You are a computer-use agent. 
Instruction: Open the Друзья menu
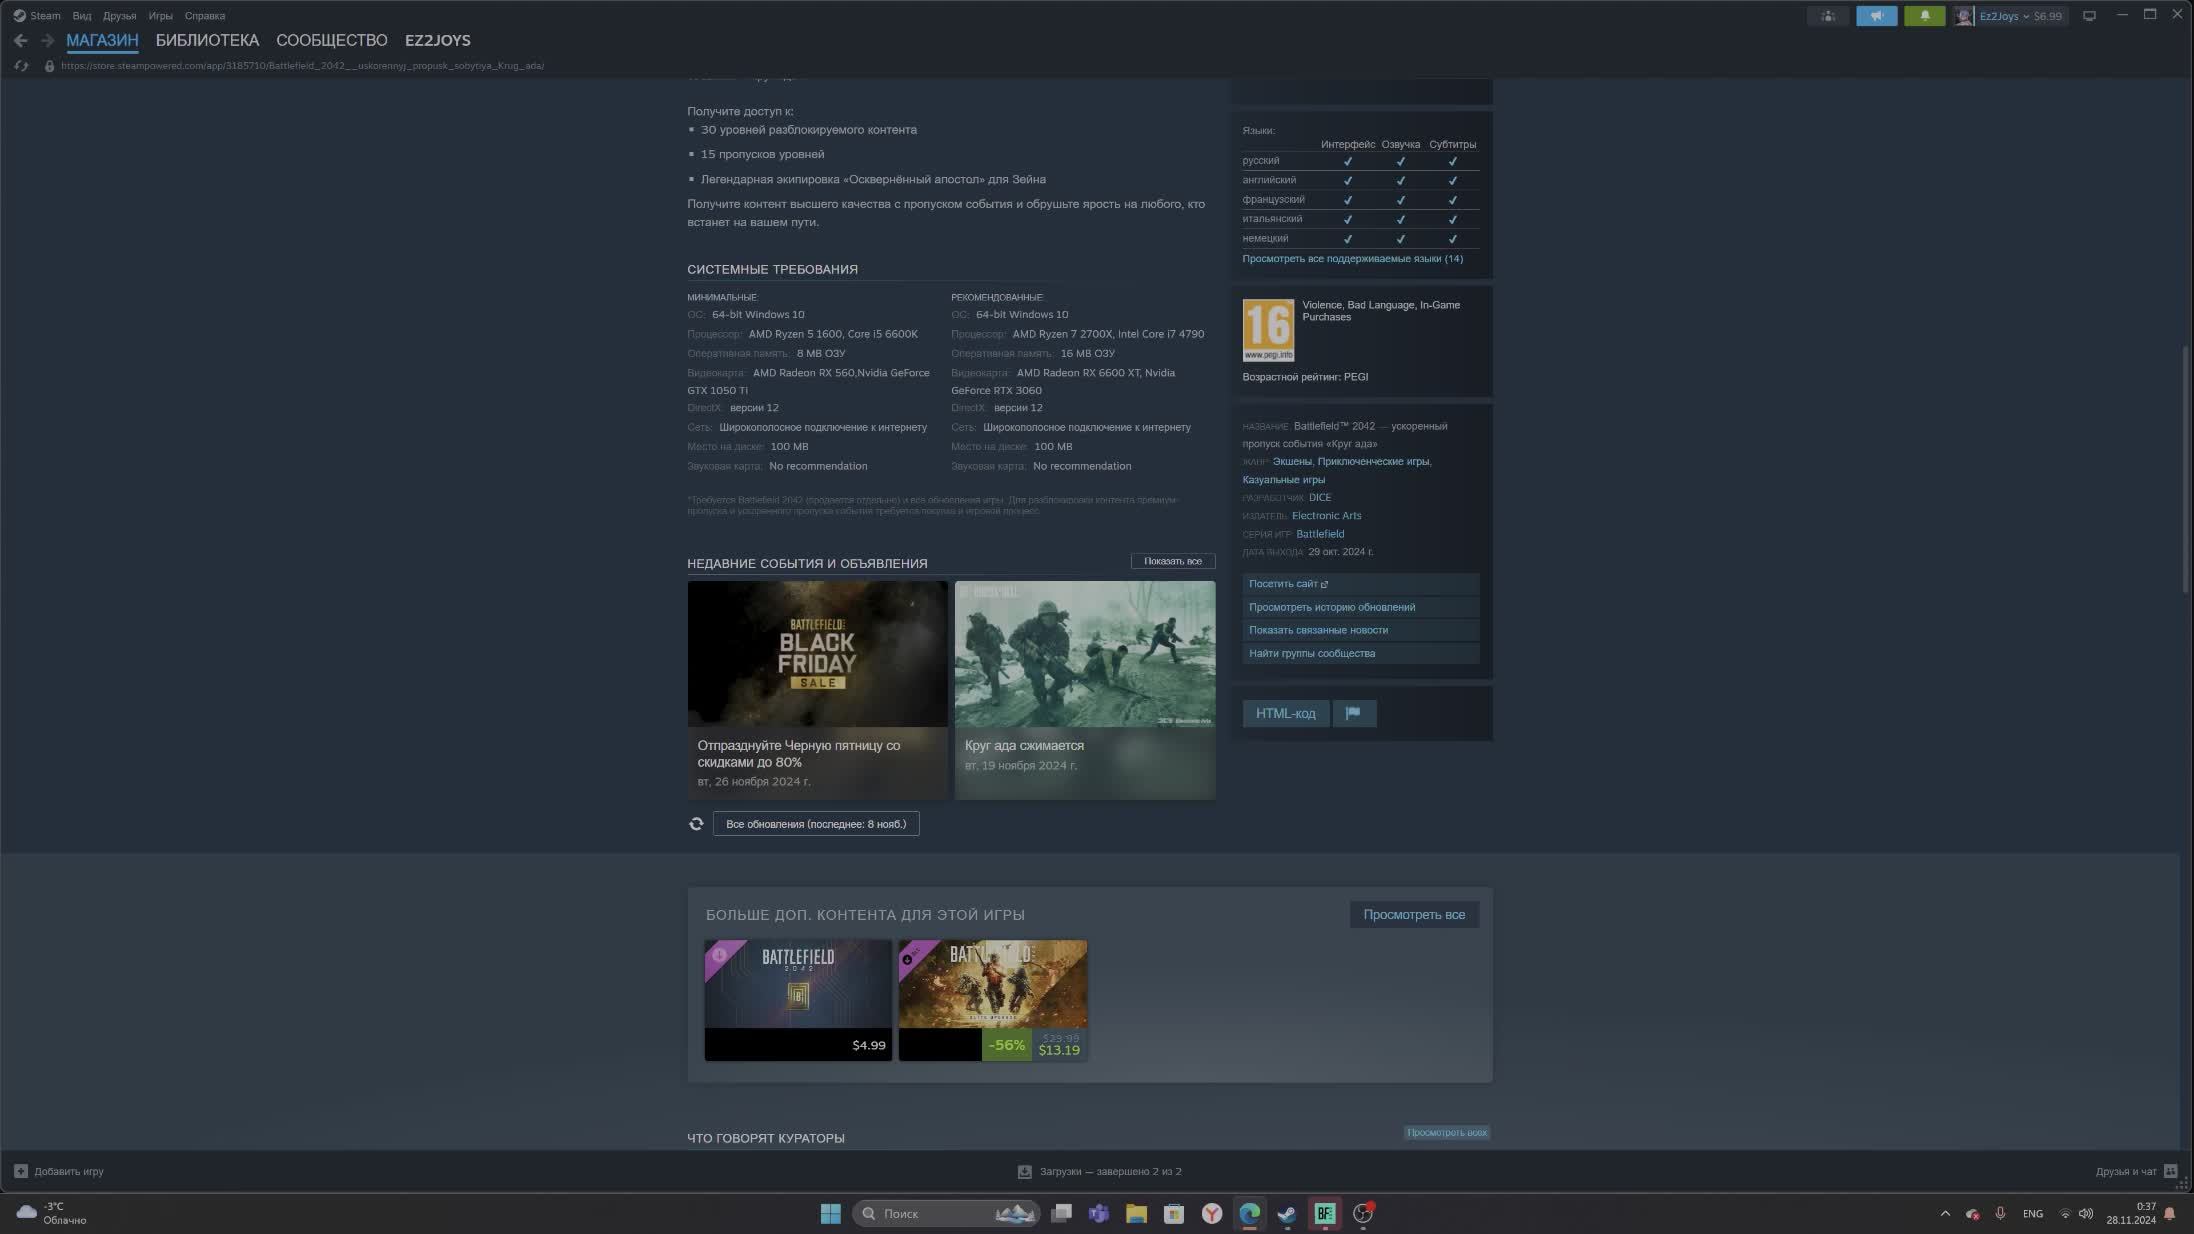[x=119, y=16]
